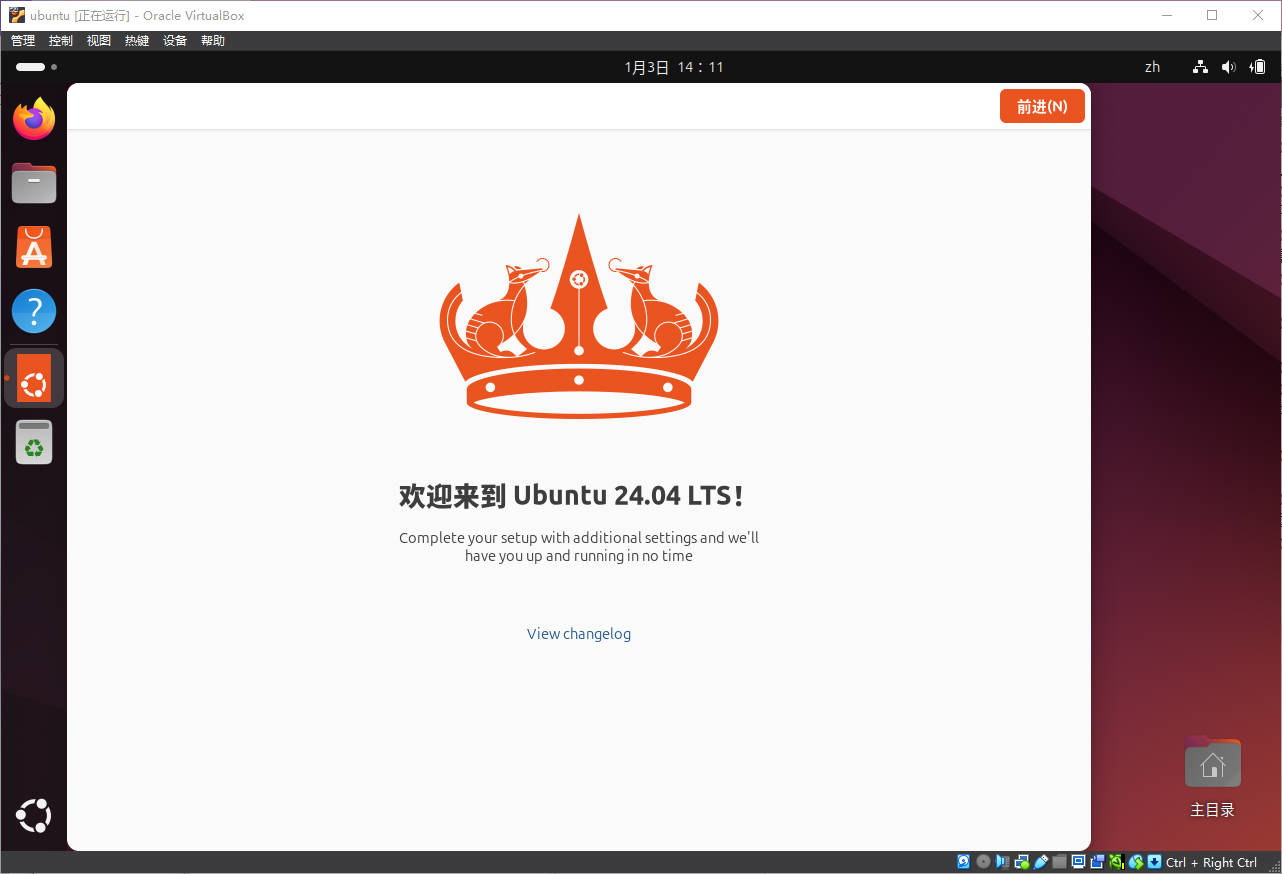The image size is (1282, 874).
Task: Click the network status icon in top bar
Action: tap(1200, 67)
